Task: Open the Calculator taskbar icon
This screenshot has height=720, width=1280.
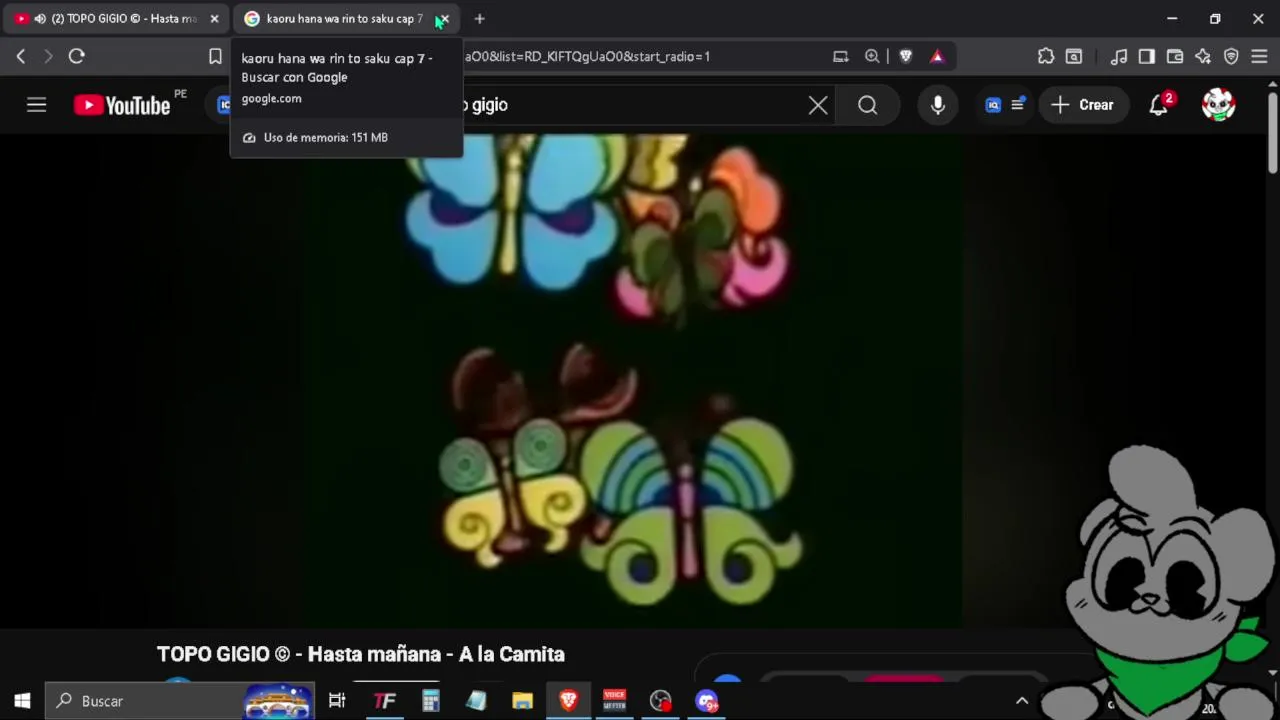Action: click(431, 701)
